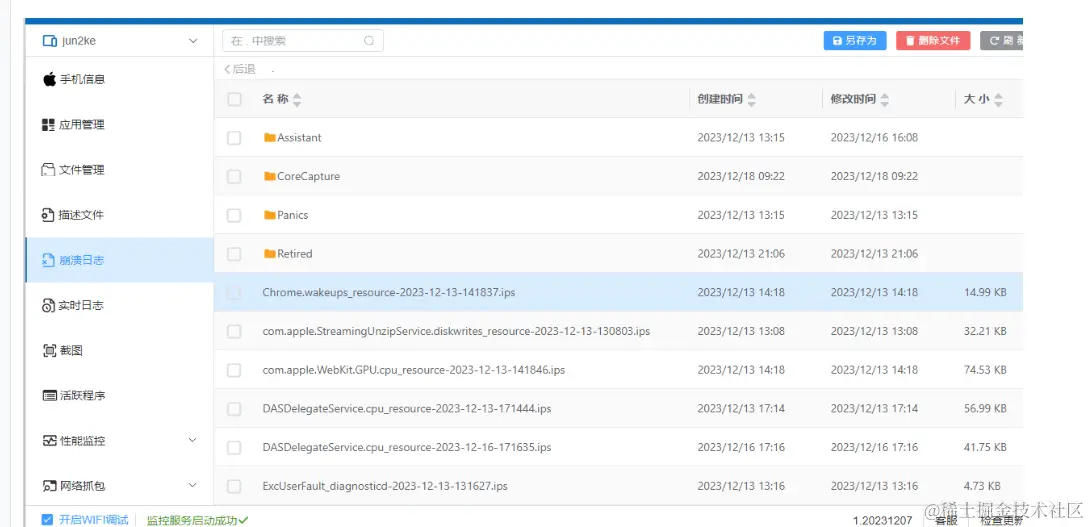Select DASDelegateService.cpu_resource-2023-12-13-171444.ips file

[x=407, y=409]
